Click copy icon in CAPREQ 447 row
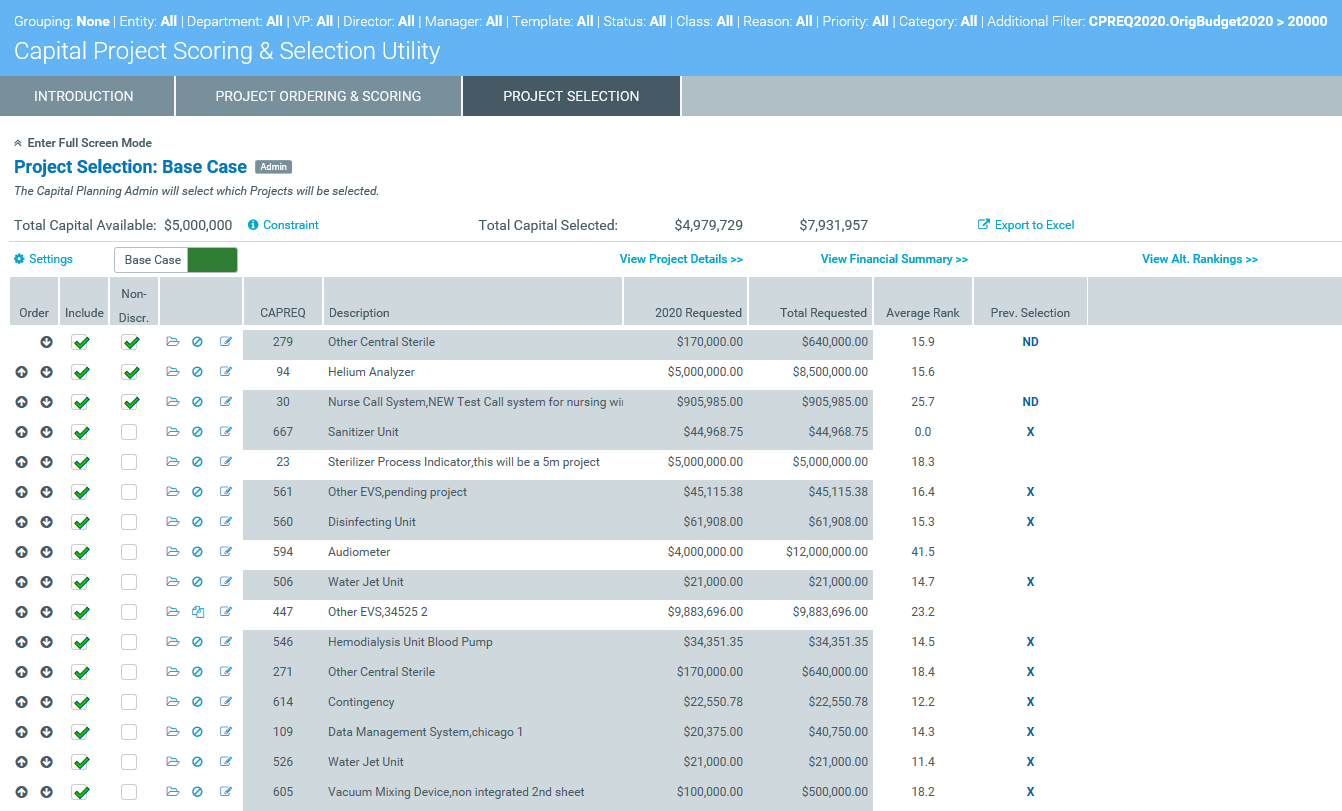The height and width of the screenshot is (811, 1342). point(198,612)
